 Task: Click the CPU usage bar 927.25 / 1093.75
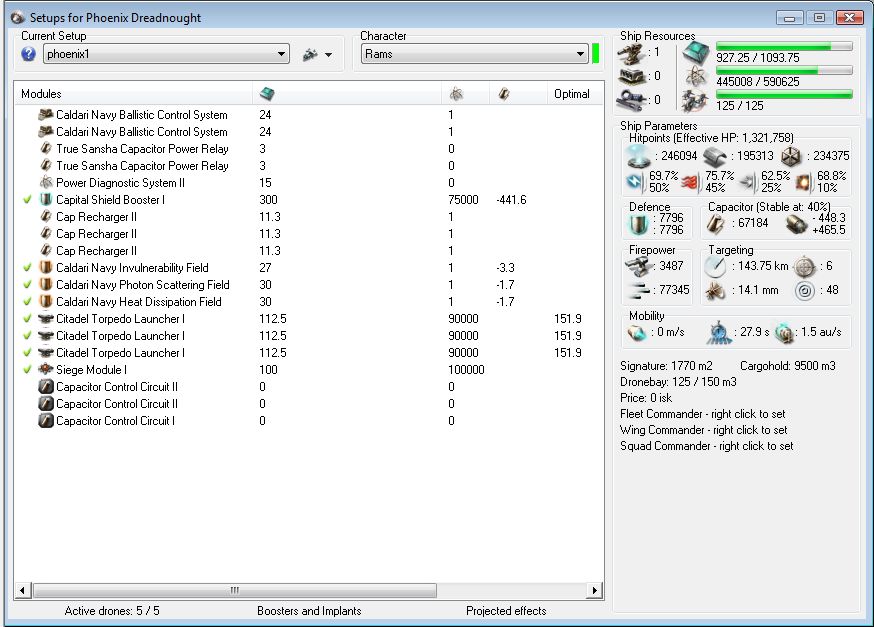pyautogui.click(x=784, y=46)
